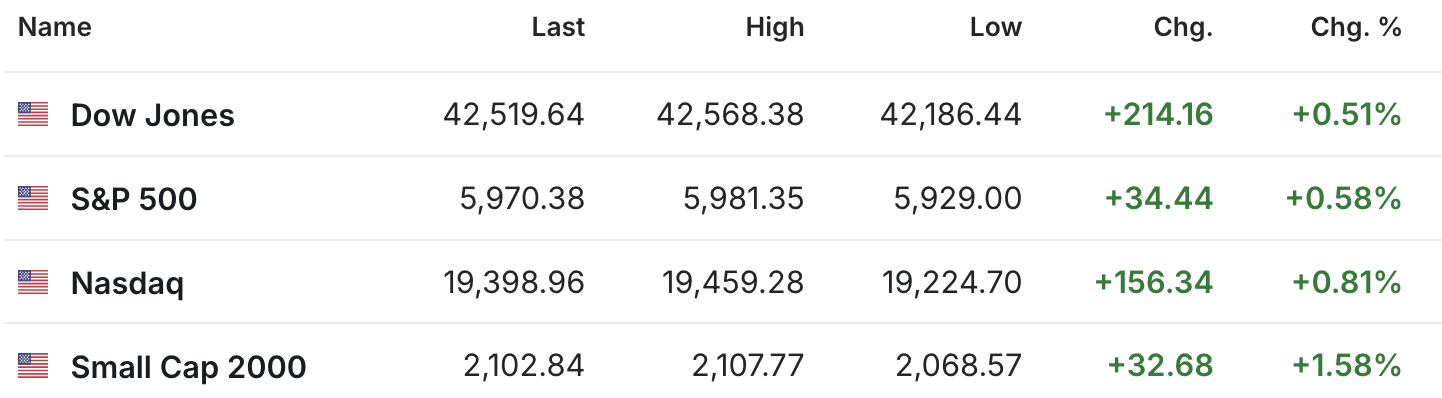Click the US flag icon beside Nasdaq

tap(33, 283)
